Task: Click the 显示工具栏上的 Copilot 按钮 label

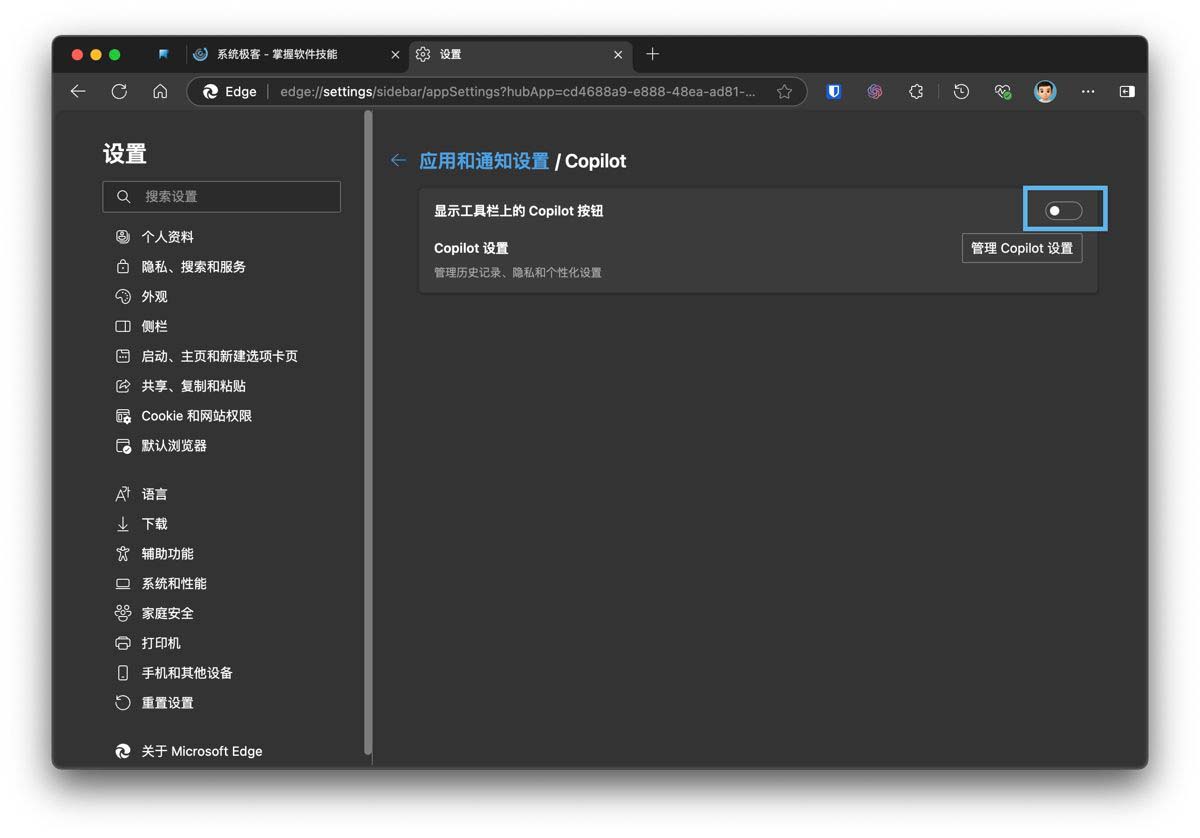Action: coord(518,211)
